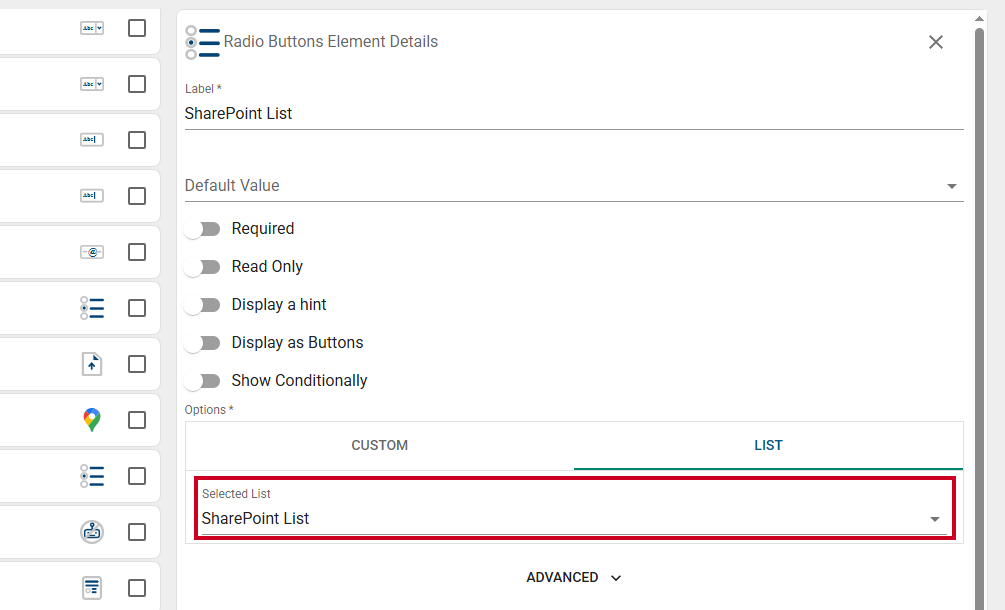Open the Default Value dropdown
1005x610 pixels.
[574, 186]
